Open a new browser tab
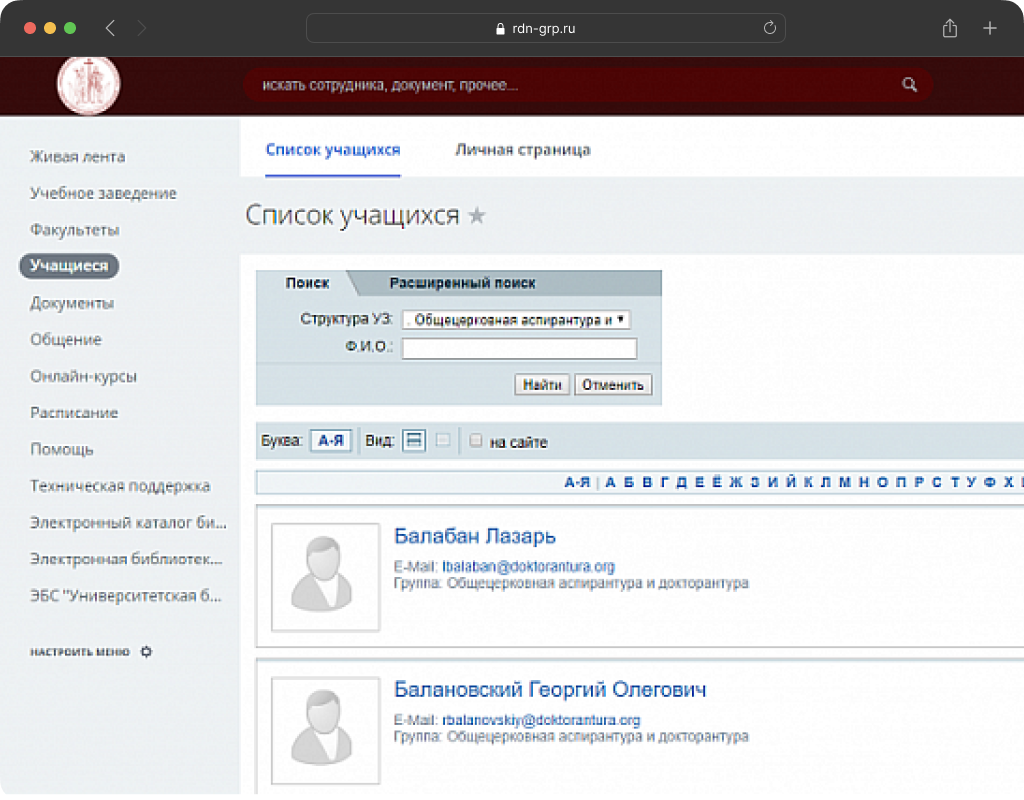 tap(990, 28)
